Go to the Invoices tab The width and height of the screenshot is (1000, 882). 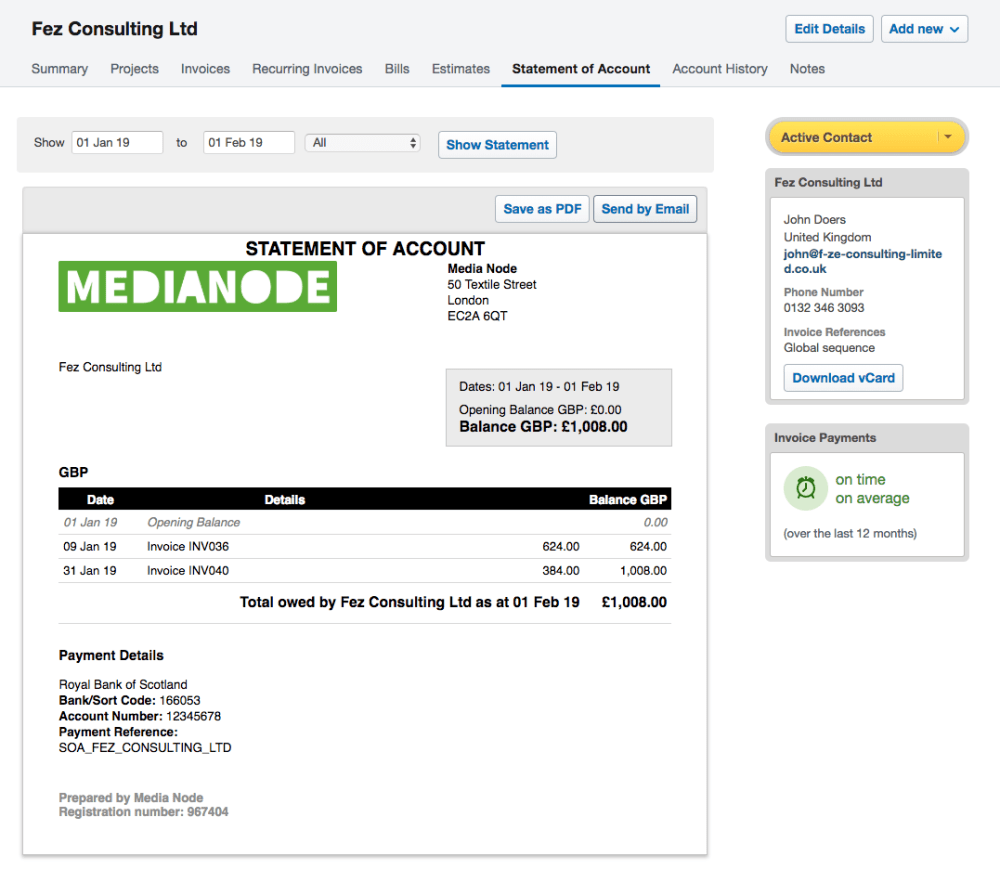click(x=205, y=69)
